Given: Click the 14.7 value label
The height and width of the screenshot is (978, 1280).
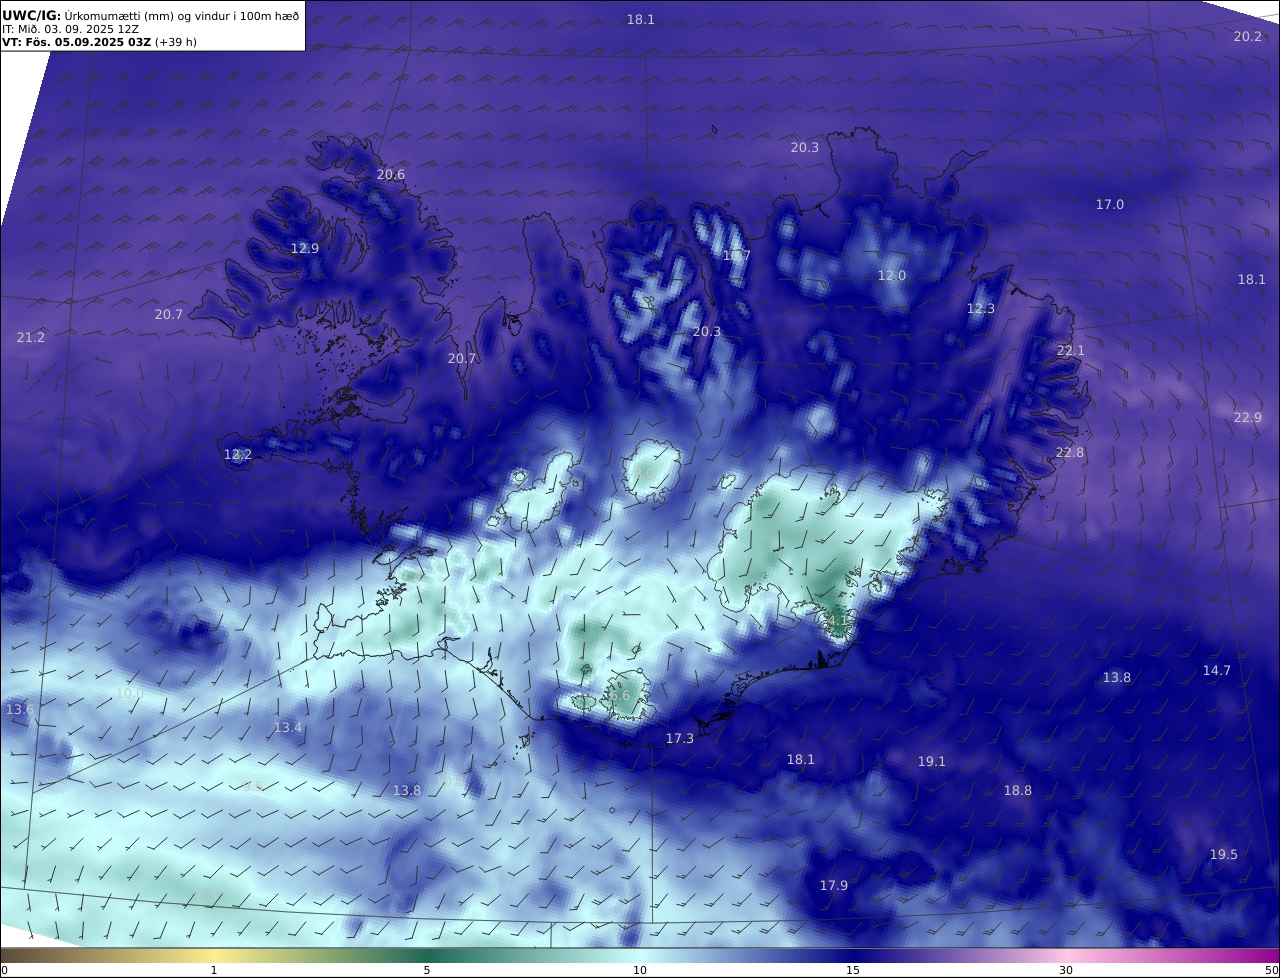Looking at the screenshot, I should click(1217, 671).
